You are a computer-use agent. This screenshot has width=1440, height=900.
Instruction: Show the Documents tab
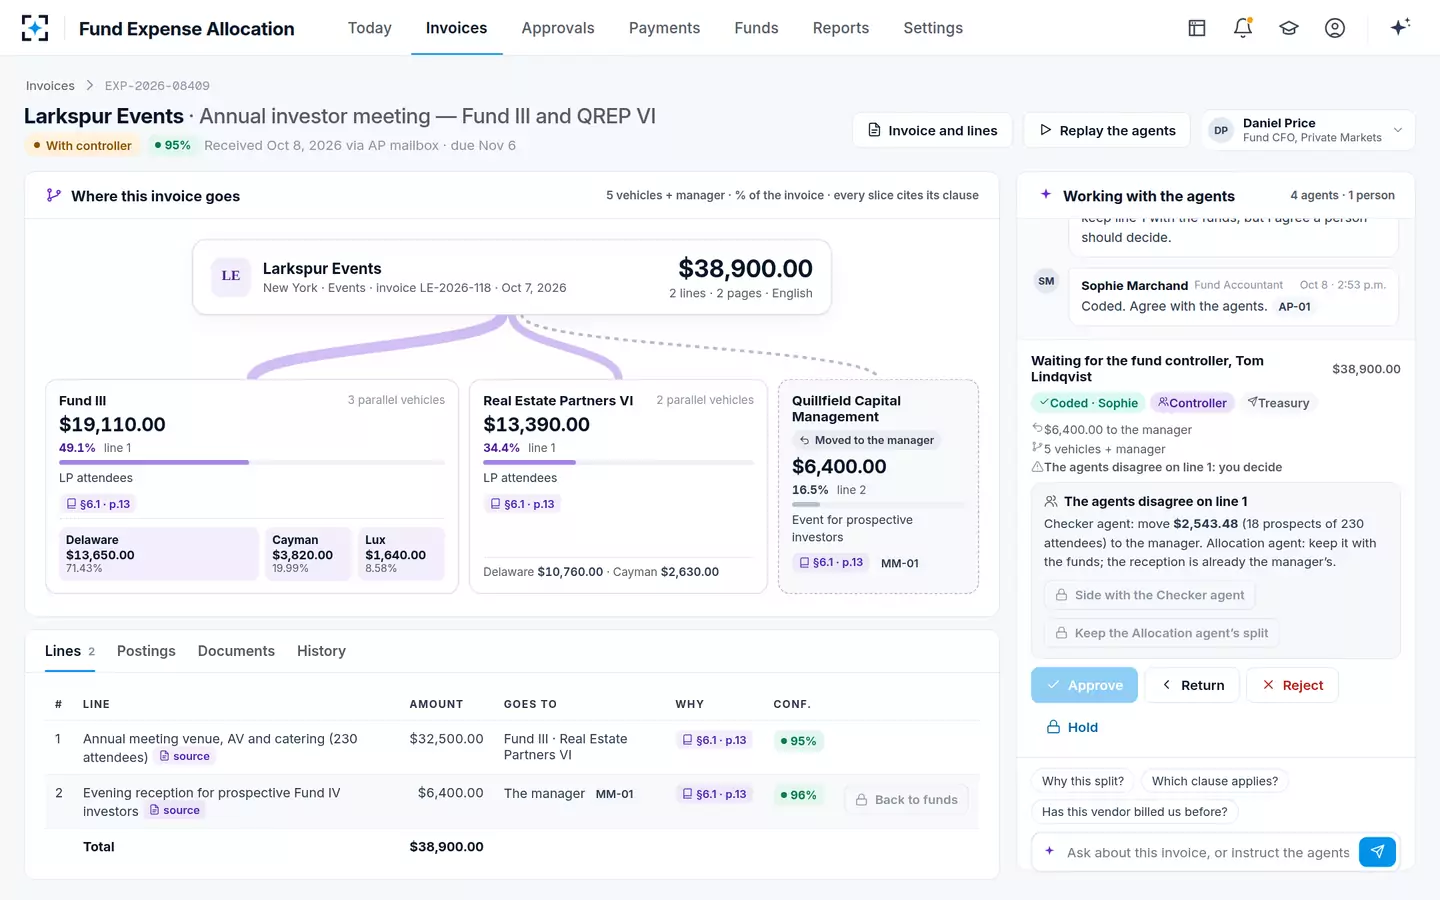click(236, 651)
